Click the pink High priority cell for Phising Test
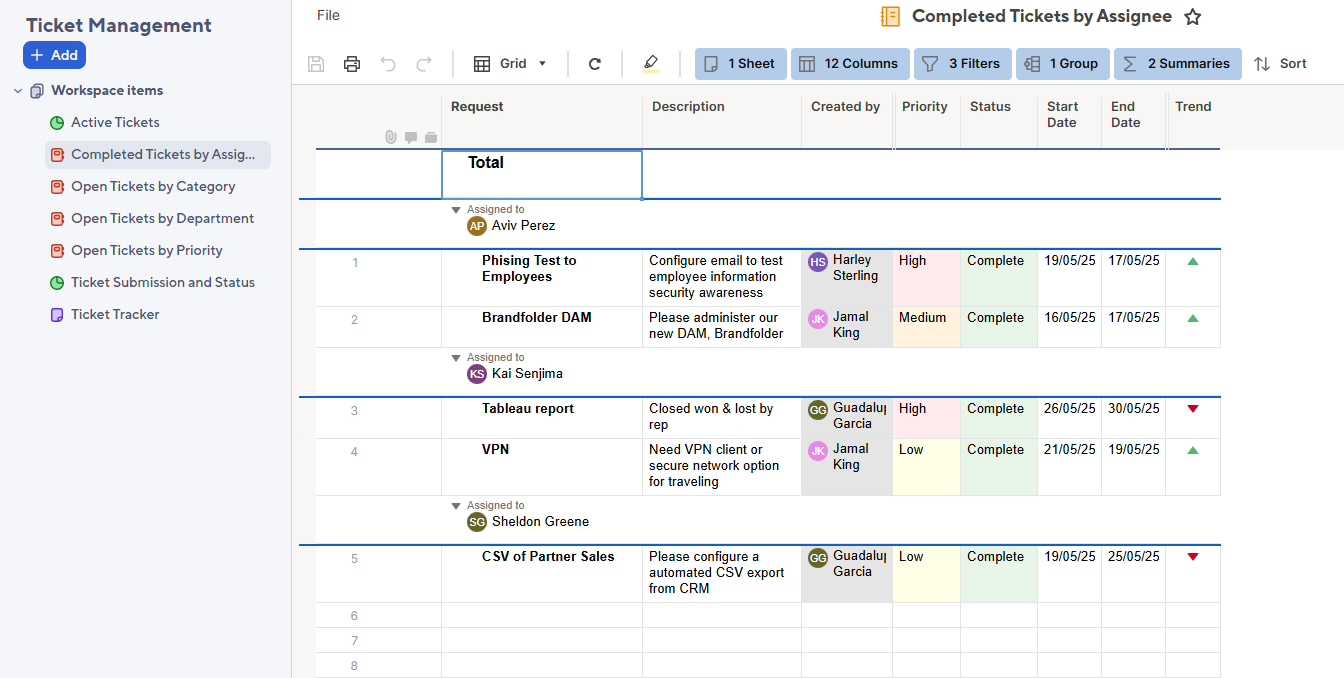This screenshot has width=1344, height=678. (927, 278)
